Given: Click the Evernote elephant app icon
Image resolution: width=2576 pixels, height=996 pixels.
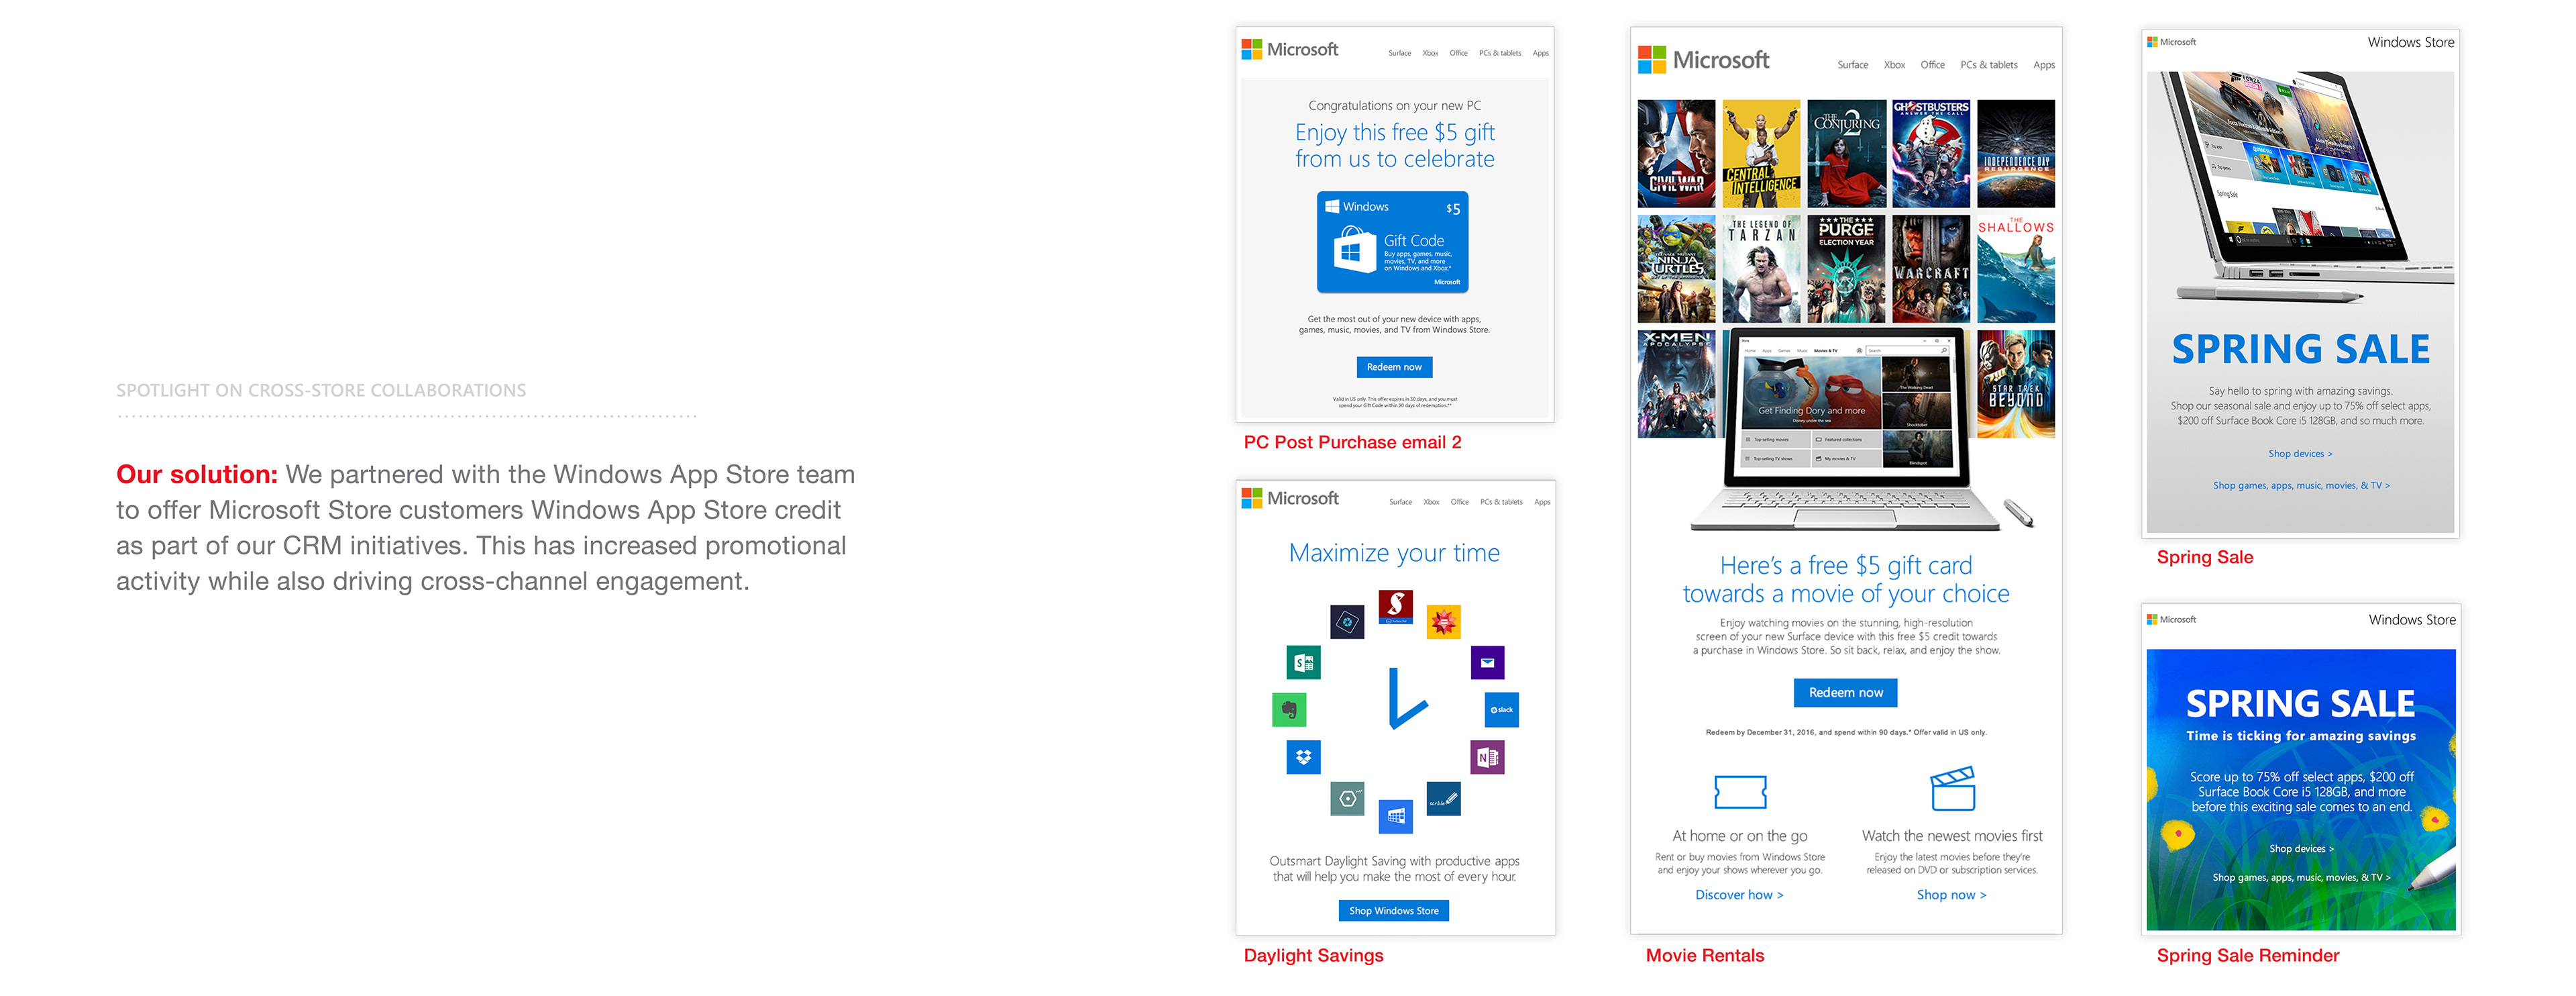Looking at the screenshot, I should [1289, 710].
